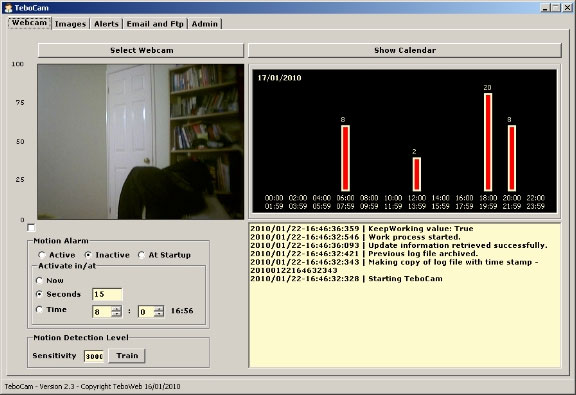
Task: Click the Sensitivity value input field
Action: [94, 356]
